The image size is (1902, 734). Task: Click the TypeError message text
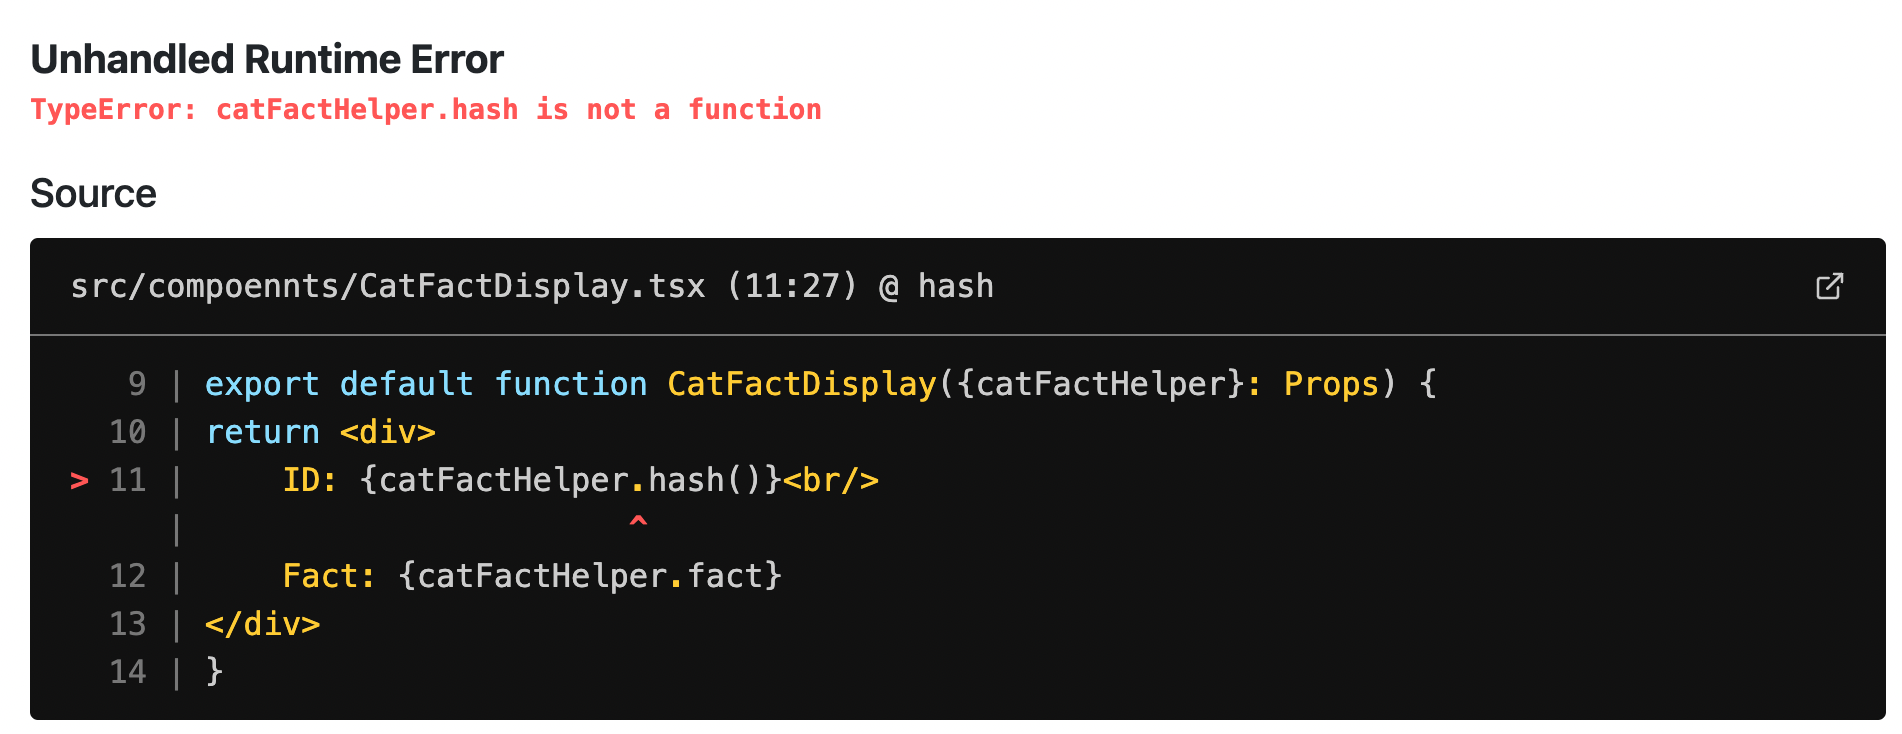[x=426, y=109]
